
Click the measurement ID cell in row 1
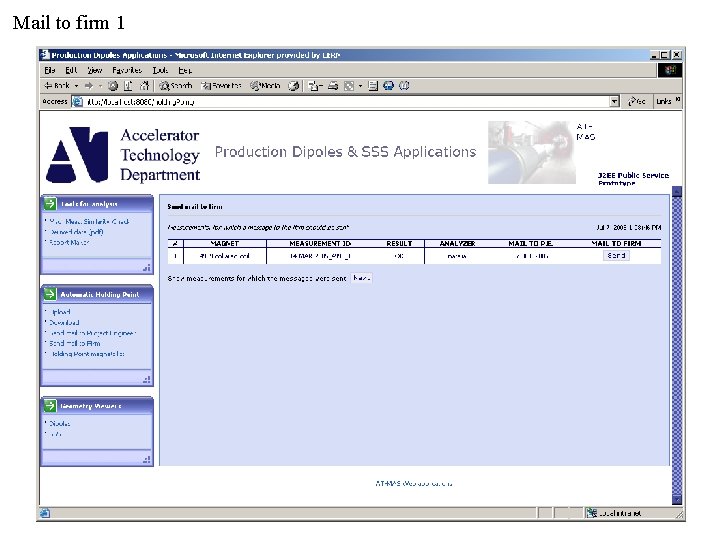[x=320, y=256]
